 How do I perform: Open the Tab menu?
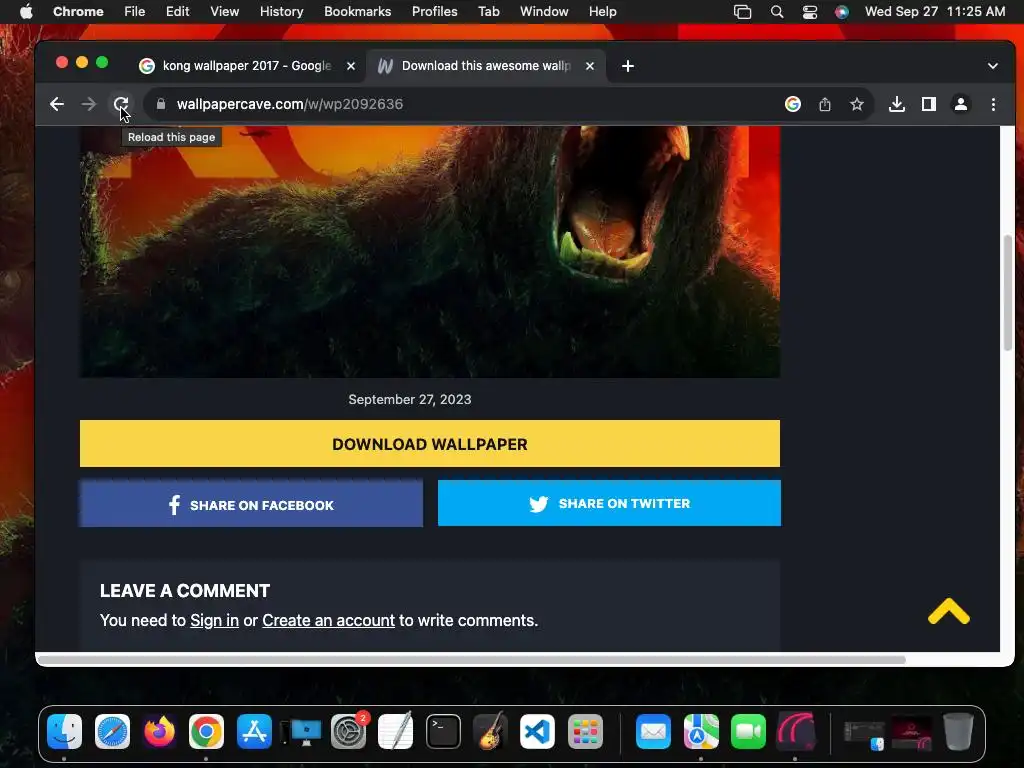click(x=488, y=11)
